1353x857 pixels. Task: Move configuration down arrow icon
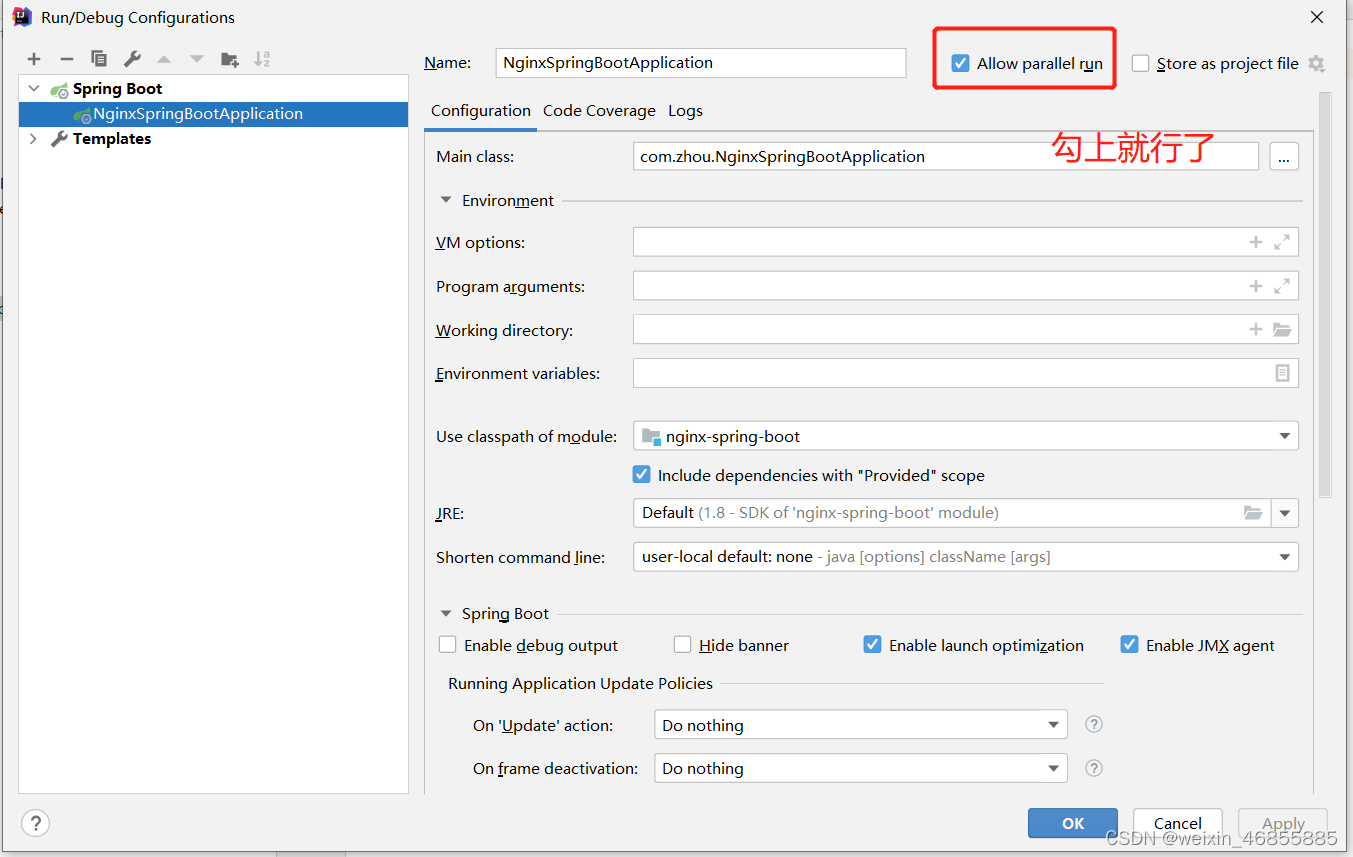point(197,59)
